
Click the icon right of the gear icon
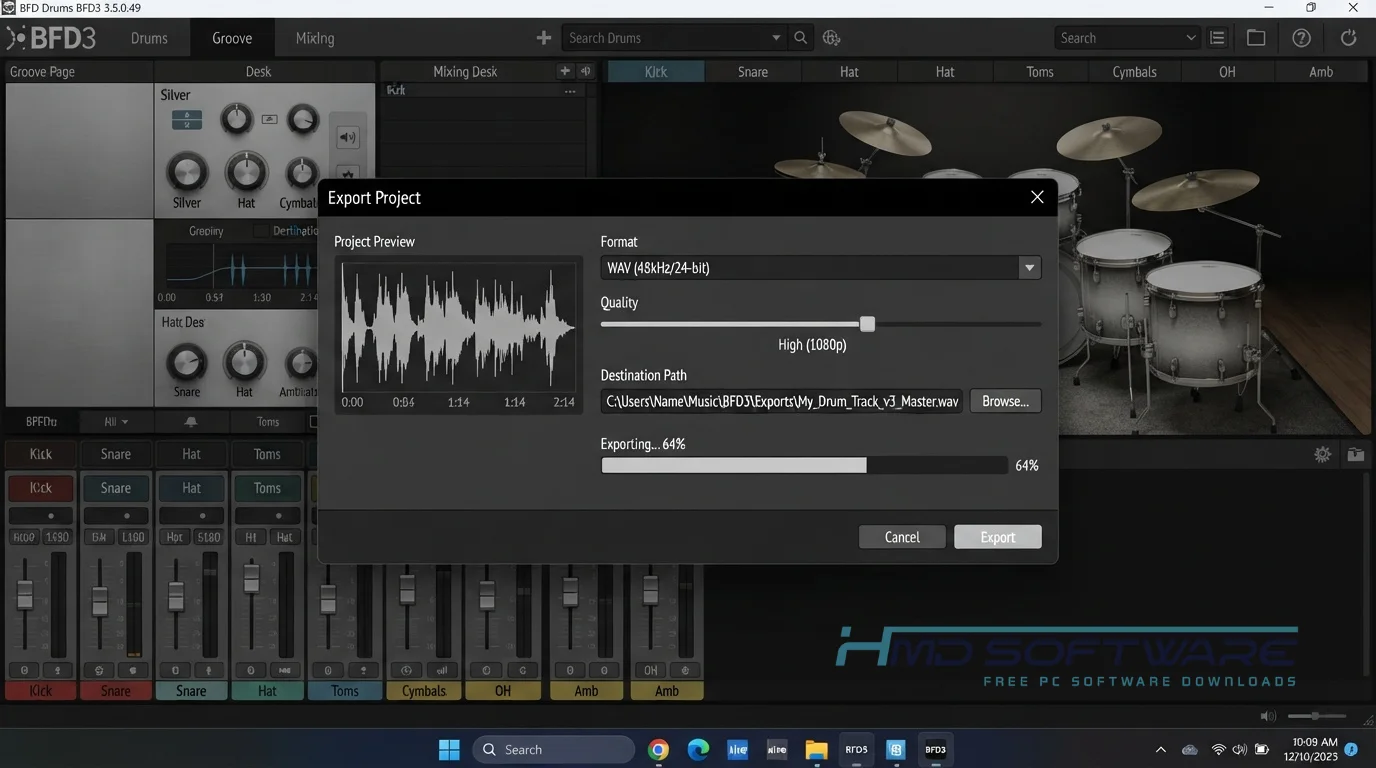[x=1355, y=454]
